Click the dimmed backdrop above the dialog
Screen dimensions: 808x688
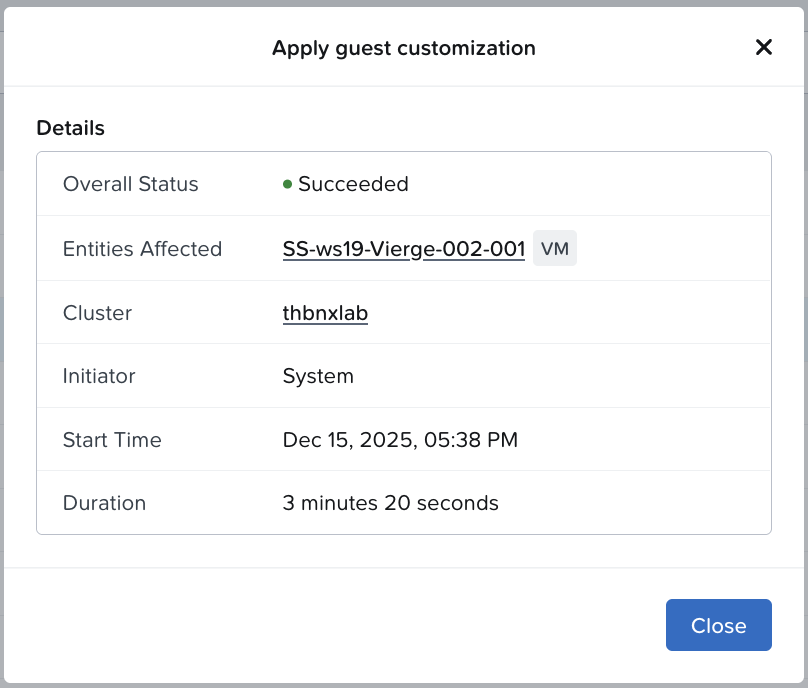click(x=400, y=3)
